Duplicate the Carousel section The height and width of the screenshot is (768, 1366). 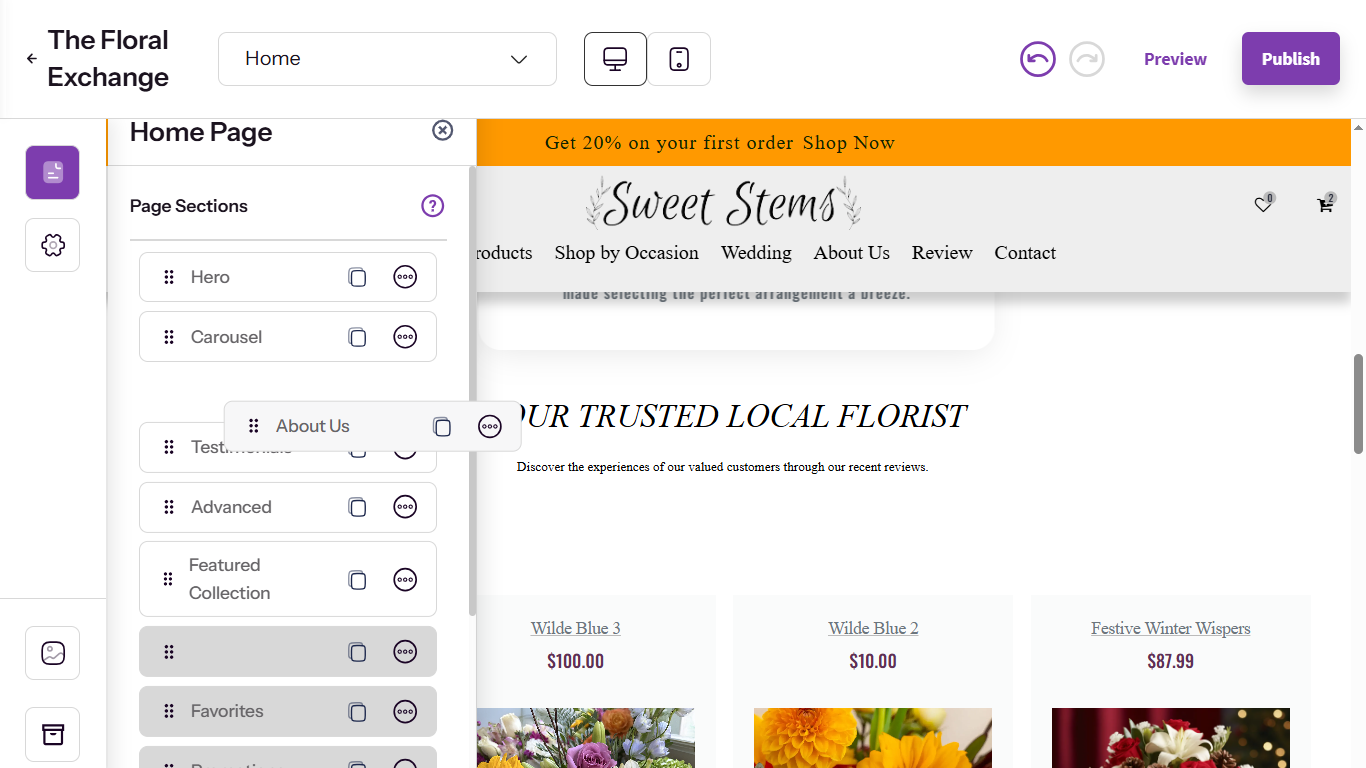(x=357, y=337)
